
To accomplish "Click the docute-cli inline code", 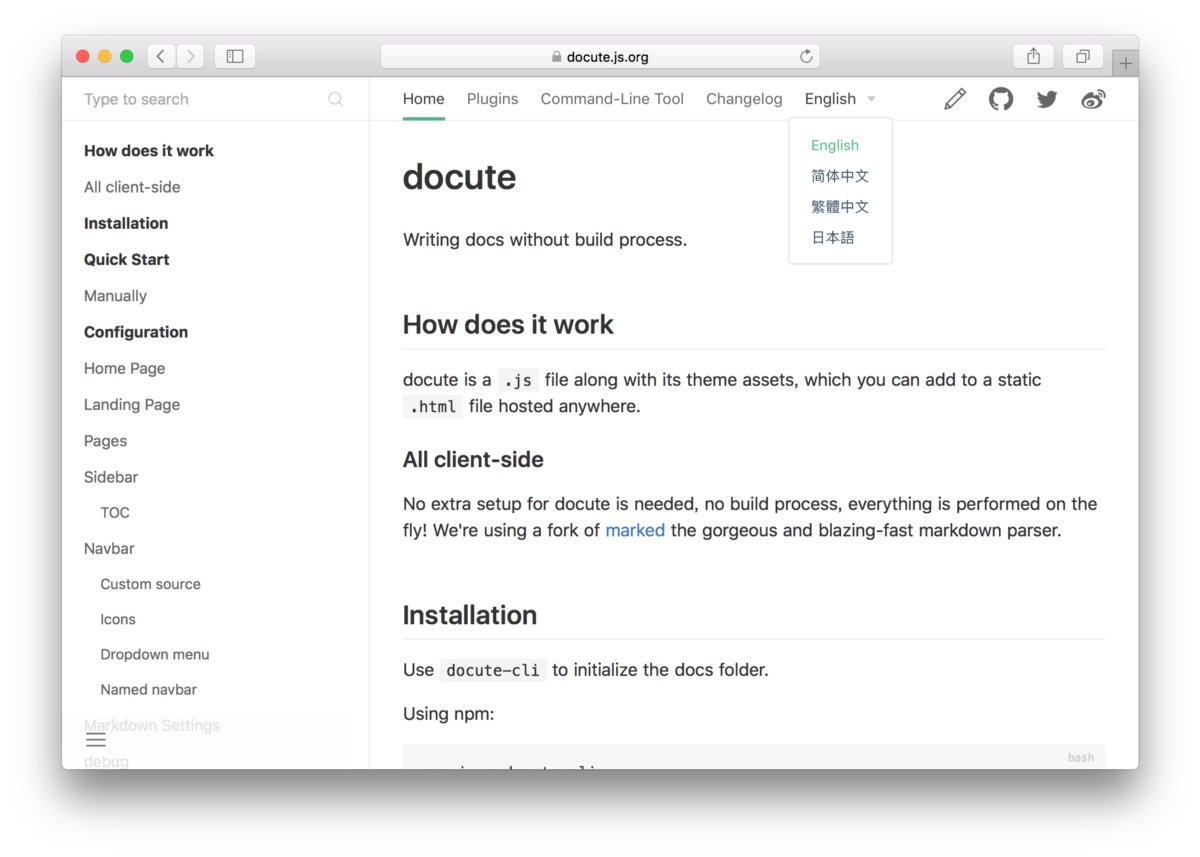I will pyautogui.click(x=493, y=670).
